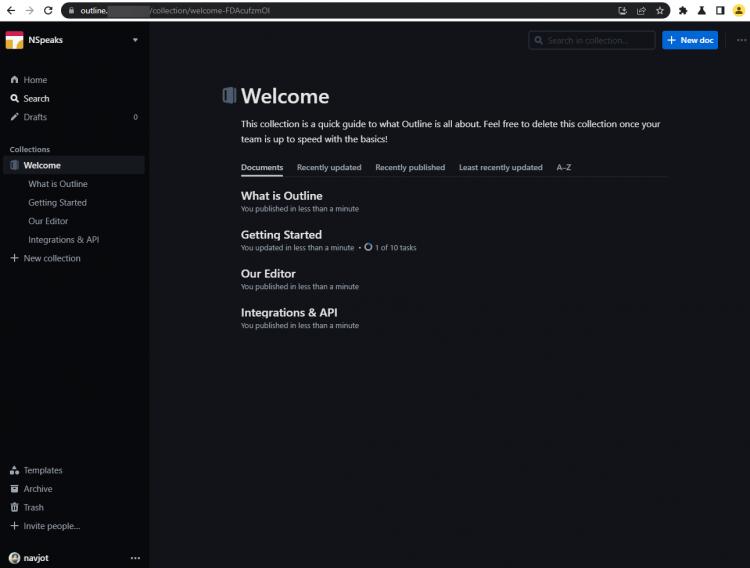The height and width of the screenshot is (568, 750).
Task: Open the Getting Started document link
Action: (x=281, y=235)
